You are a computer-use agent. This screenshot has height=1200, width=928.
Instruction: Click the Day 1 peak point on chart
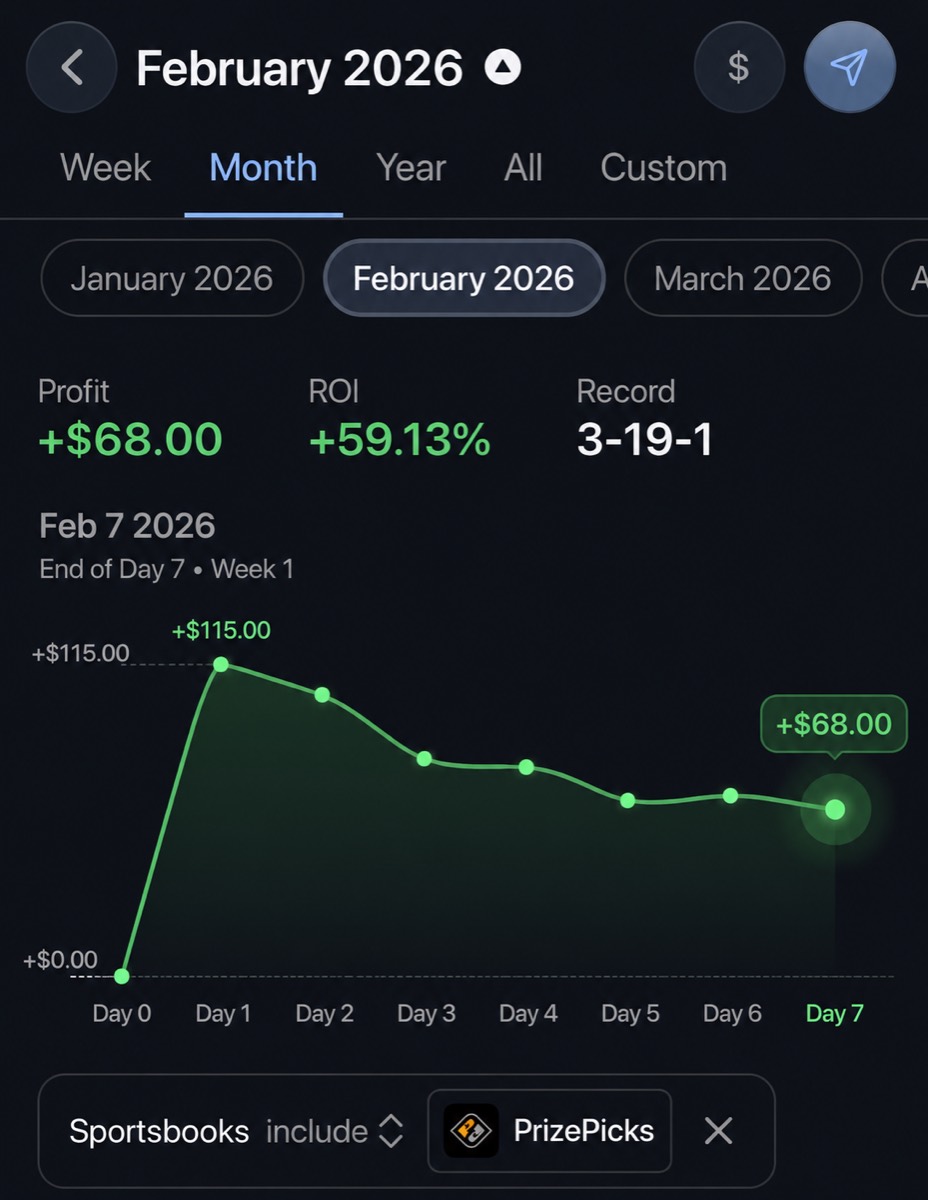tap(221, 664)
